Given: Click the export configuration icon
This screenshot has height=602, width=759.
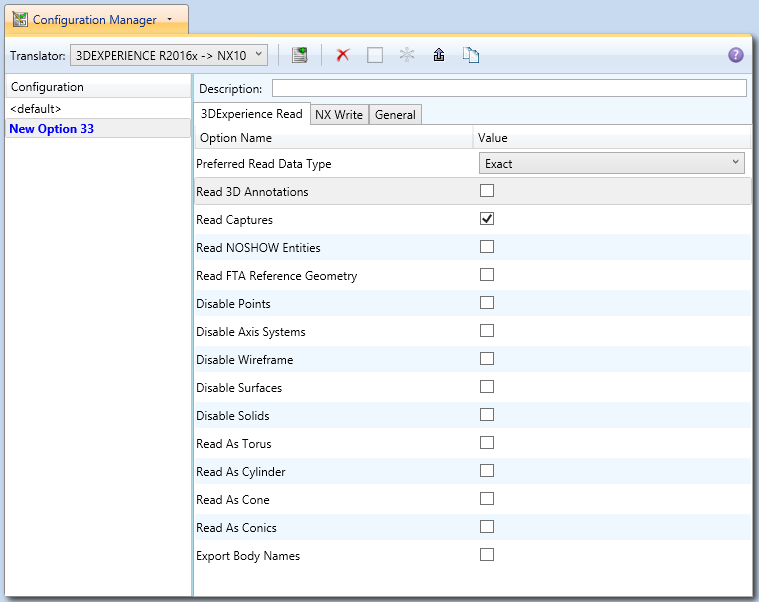Looking at the screenshot, I should pyautogui.click(x=439, y=55).
